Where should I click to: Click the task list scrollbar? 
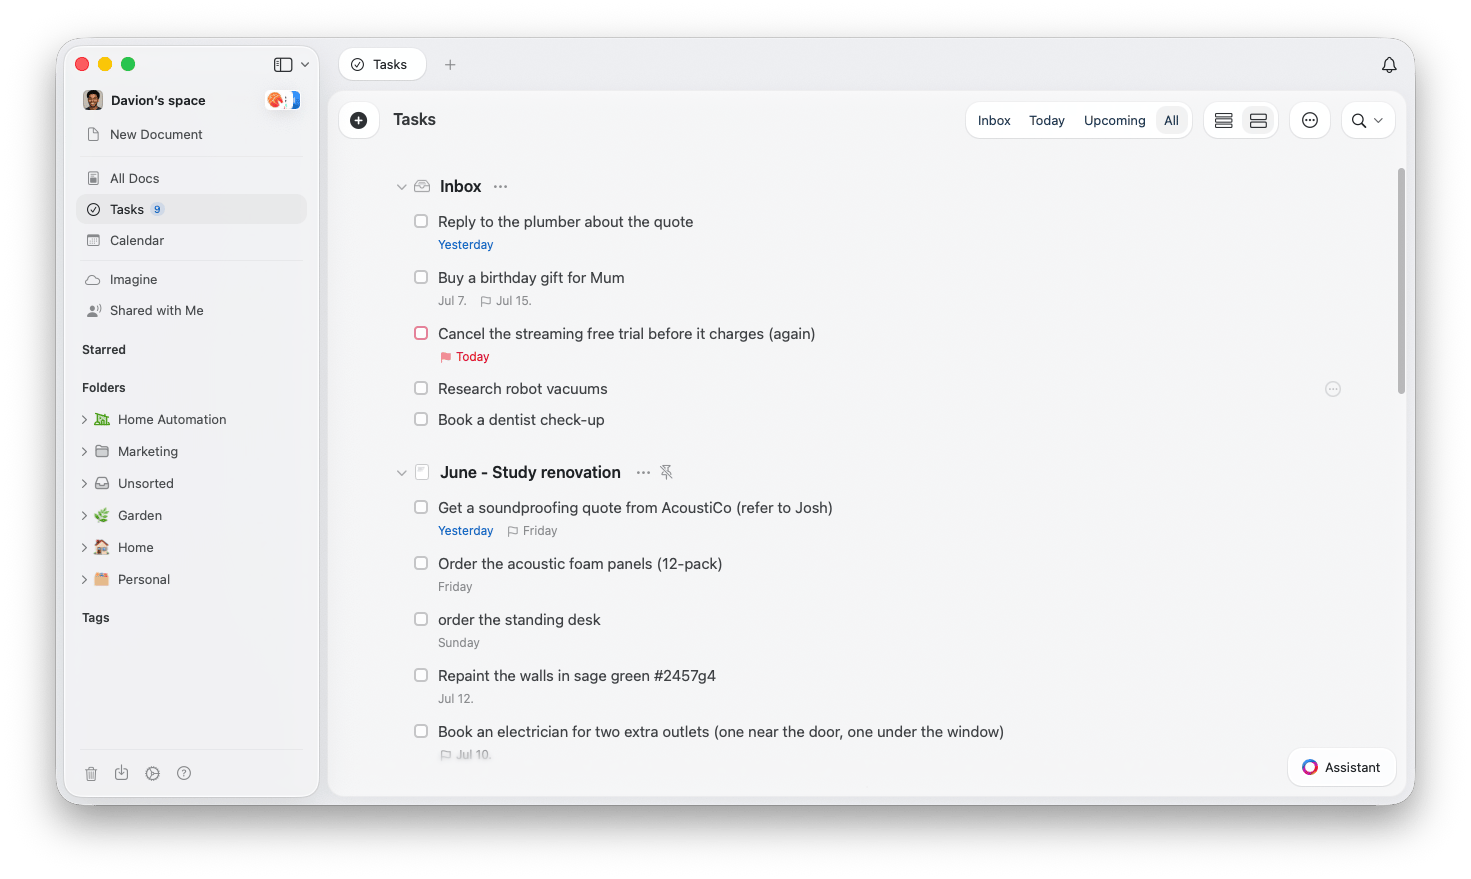pos(1401,281)
